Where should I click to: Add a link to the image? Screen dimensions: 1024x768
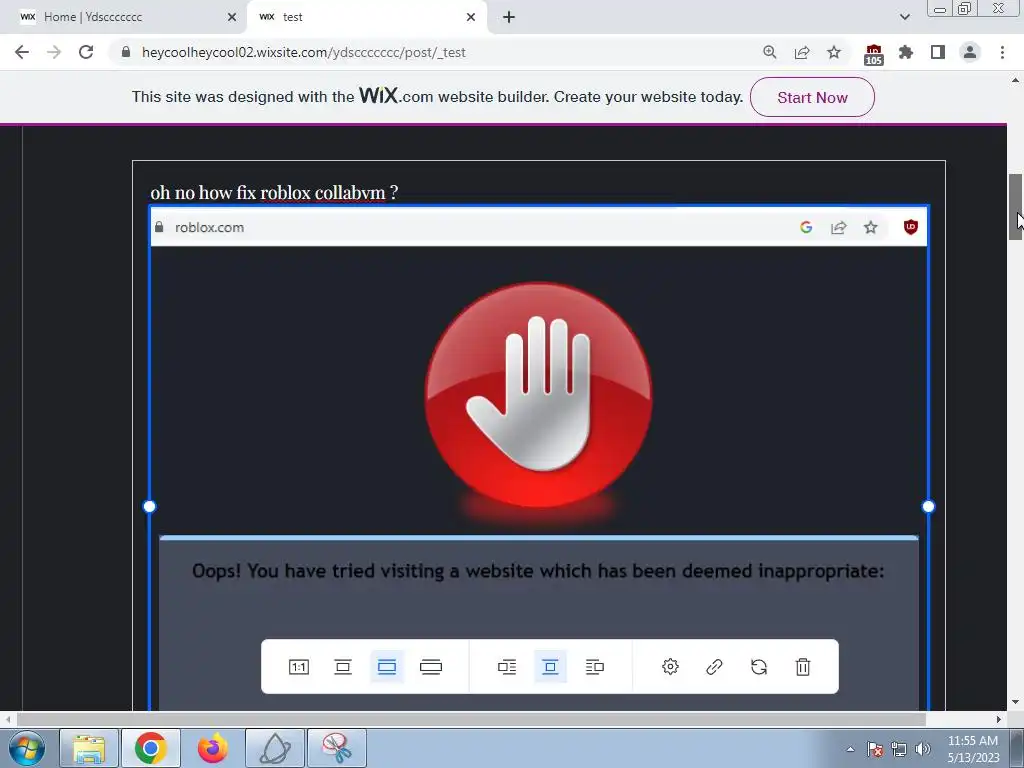coord(714,667)
